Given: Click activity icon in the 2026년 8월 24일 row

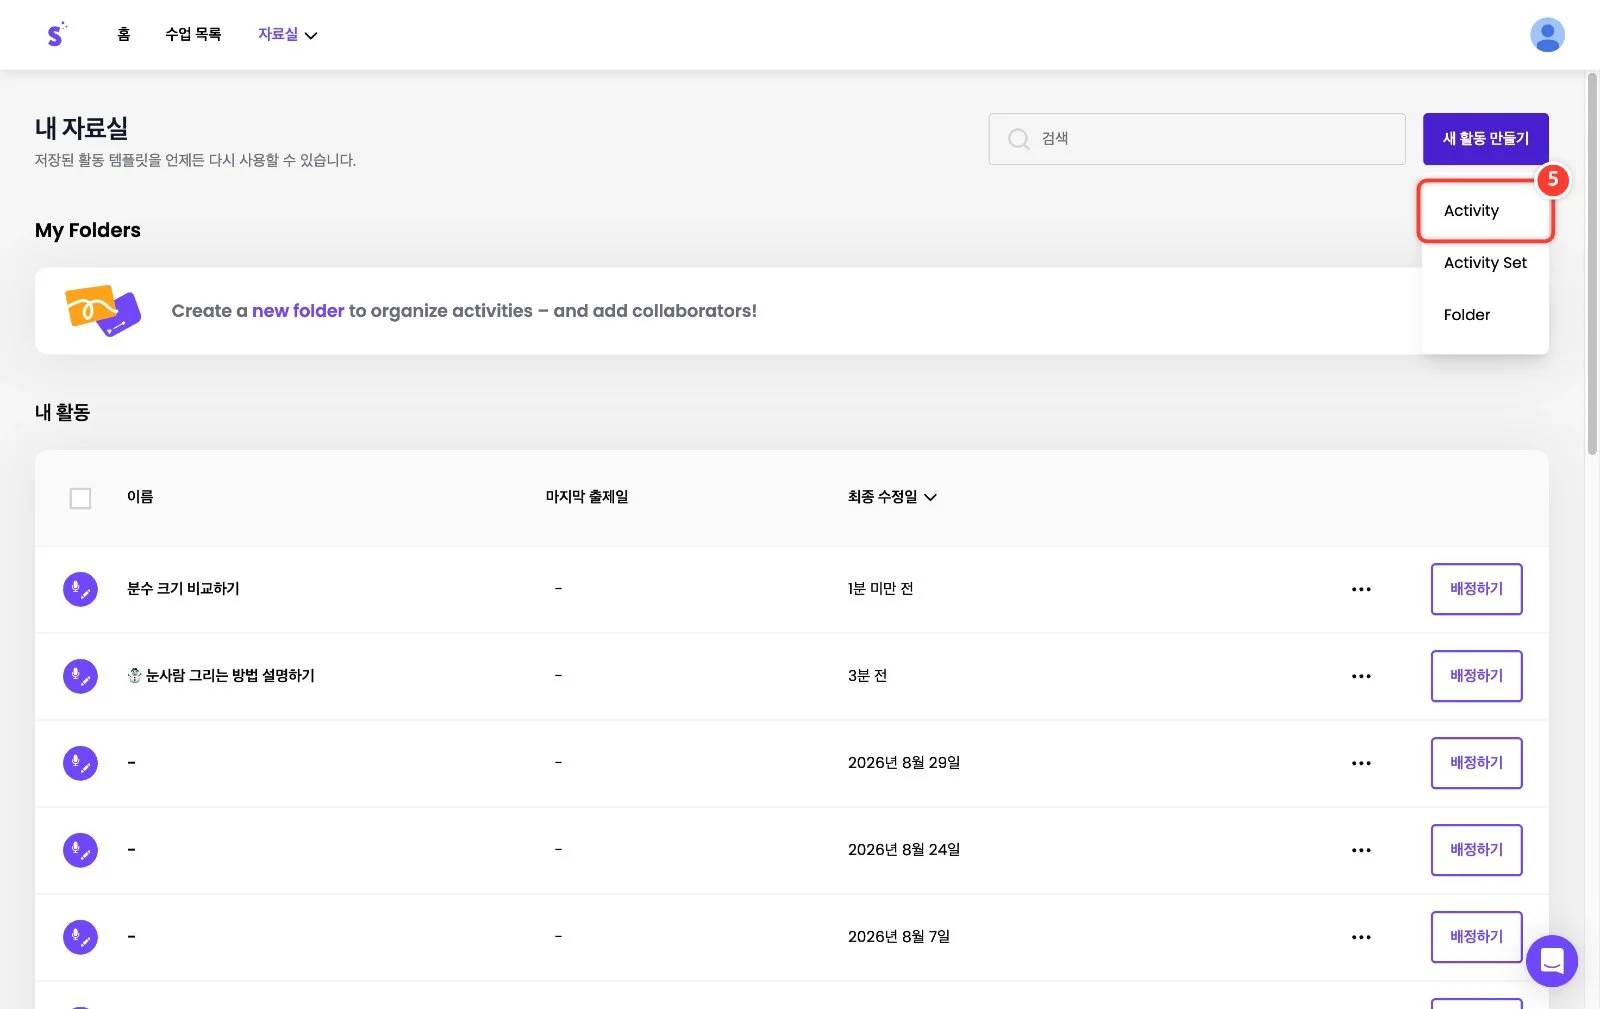Looking at the screenshot, I should tap(80, 850).
